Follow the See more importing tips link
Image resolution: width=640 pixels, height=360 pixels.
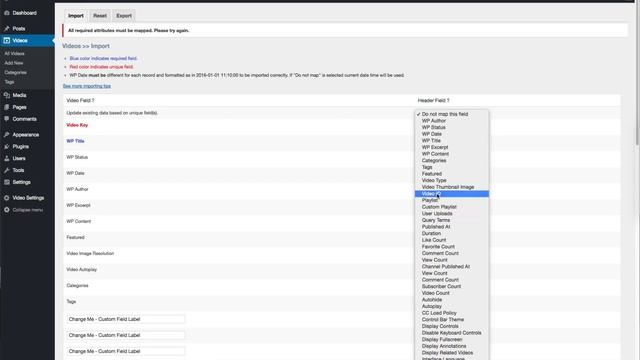[87, 86]
